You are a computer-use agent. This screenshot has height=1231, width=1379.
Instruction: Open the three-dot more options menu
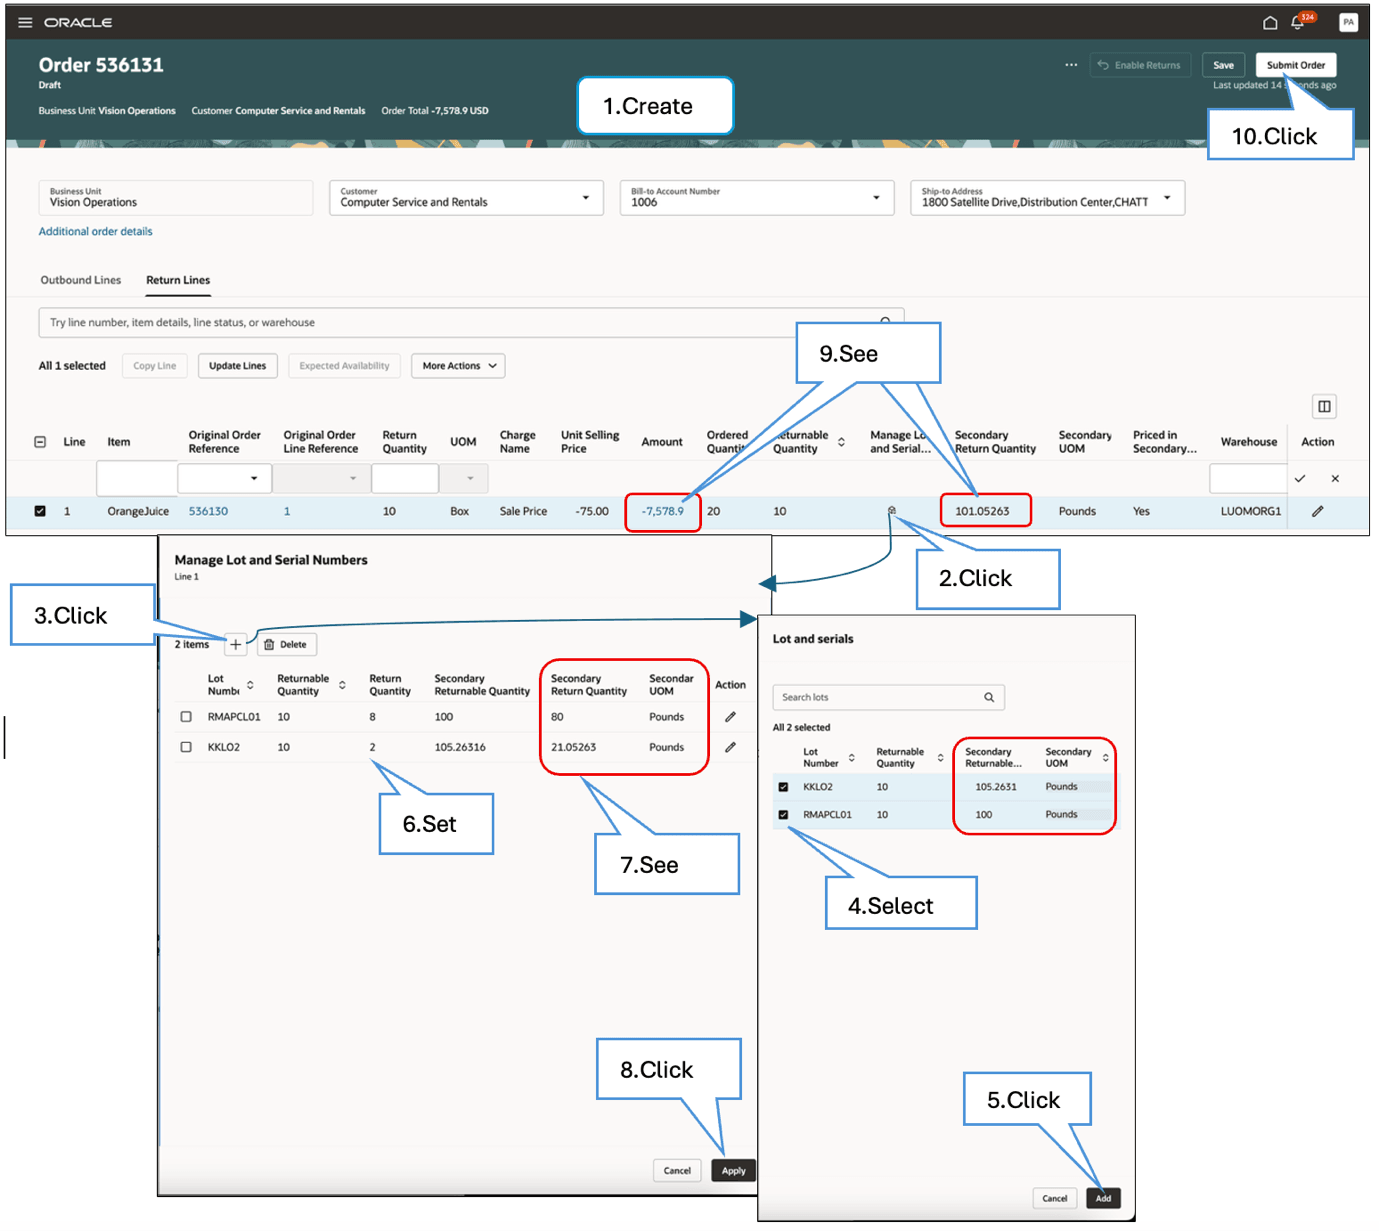click(x=1071, y=65)
